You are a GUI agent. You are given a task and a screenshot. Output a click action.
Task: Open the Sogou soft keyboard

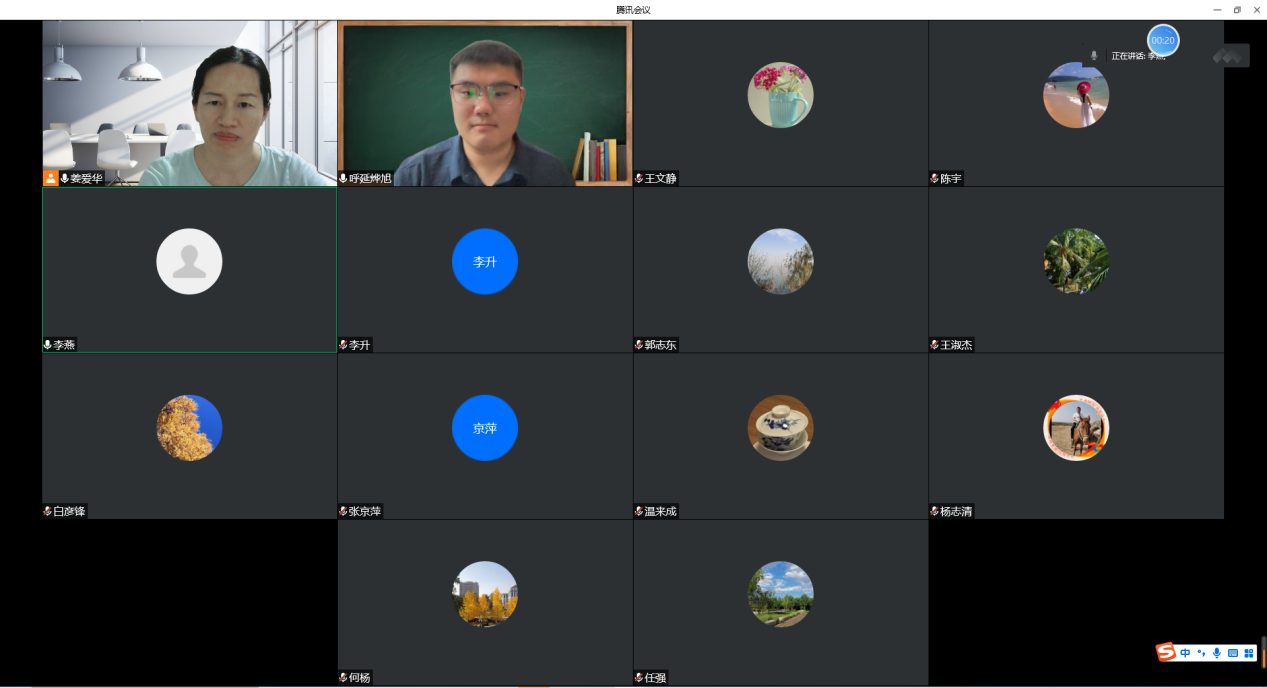click(1233, 653)
